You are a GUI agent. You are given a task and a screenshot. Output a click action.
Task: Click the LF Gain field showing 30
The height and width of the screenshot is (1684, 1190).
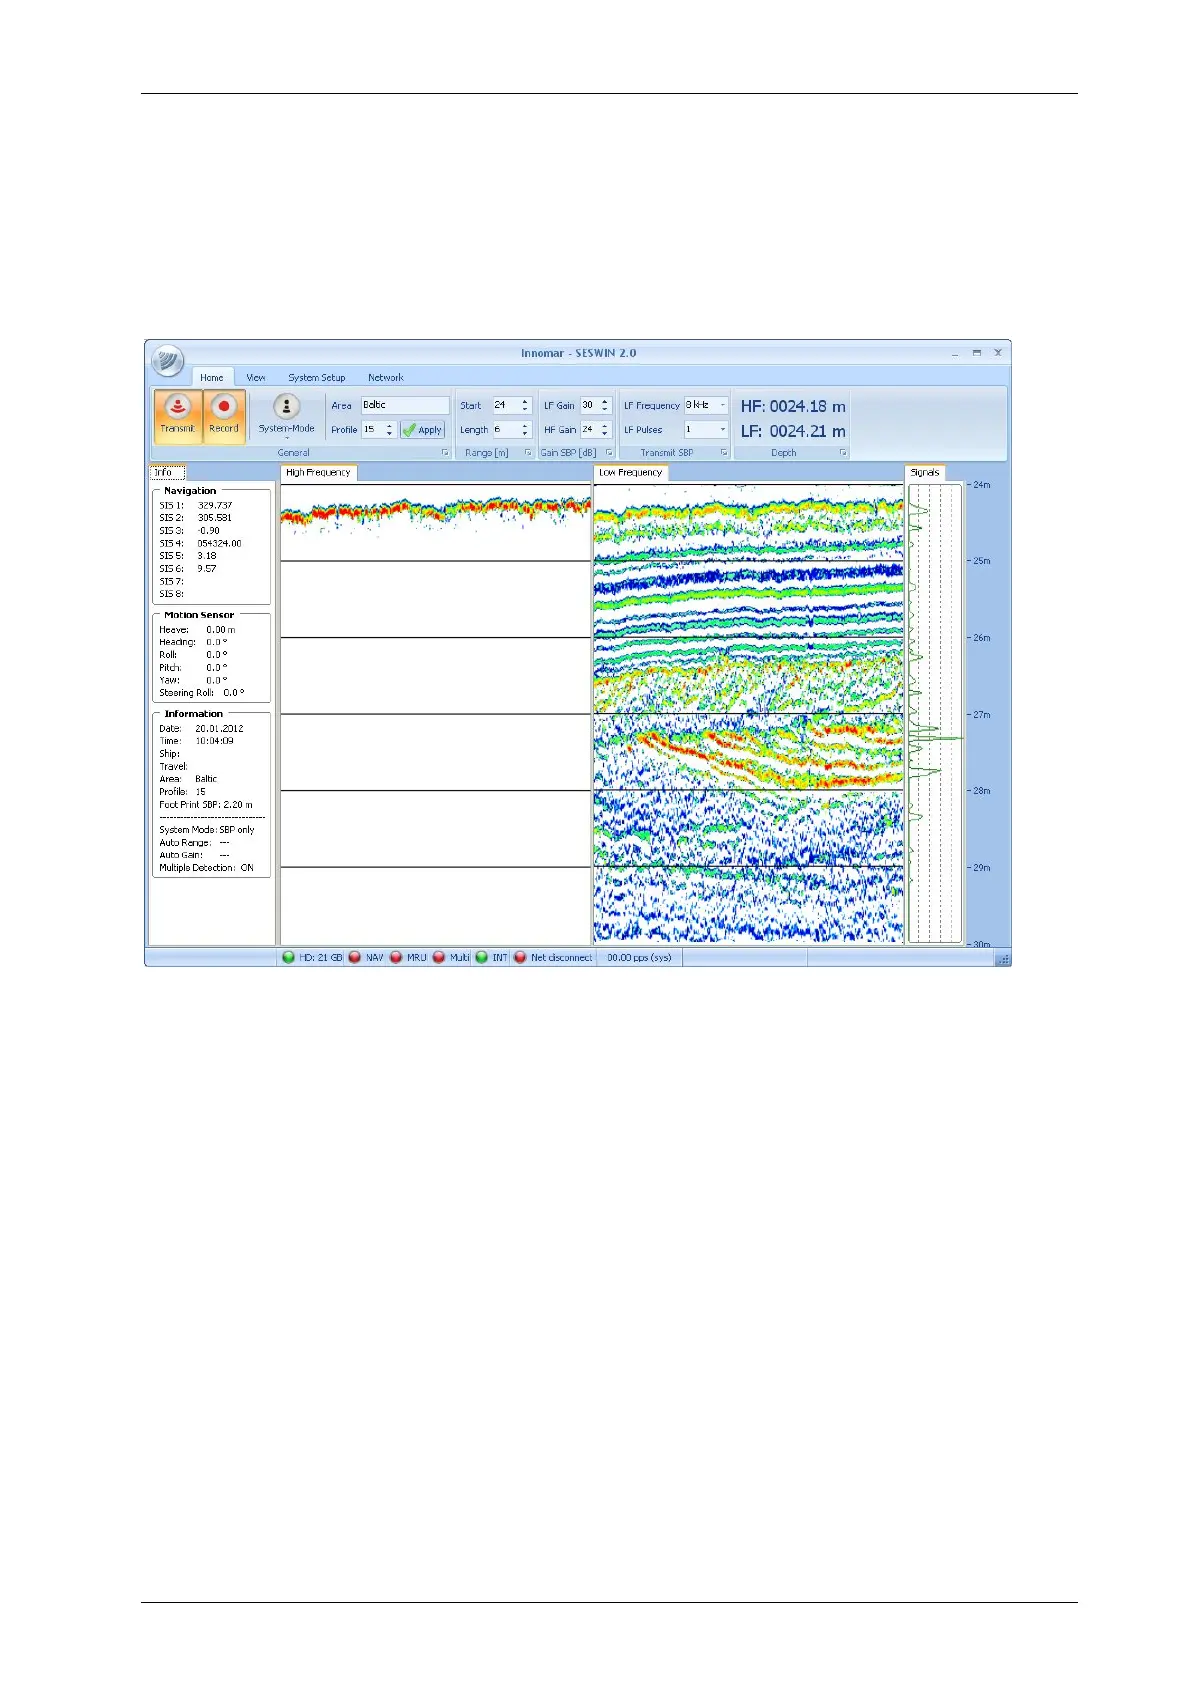[590, 406]
